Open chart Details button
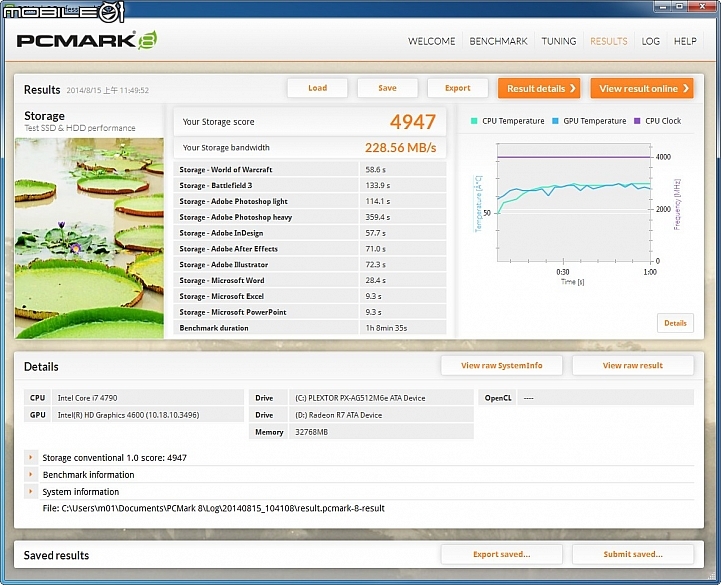 (x=675, y=323)
